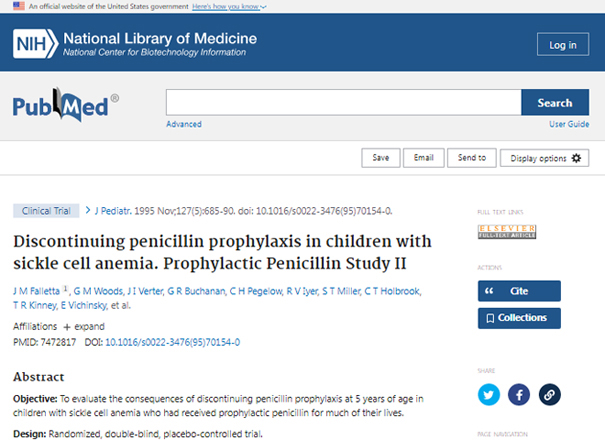Click the Display options gear icon

pyautogui.click(x=576, y=158)
